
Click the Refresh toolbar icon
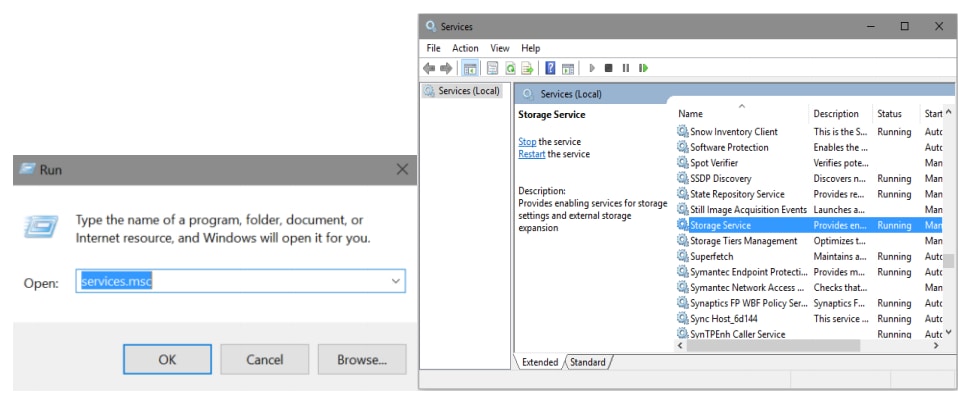tap(510, 68)
